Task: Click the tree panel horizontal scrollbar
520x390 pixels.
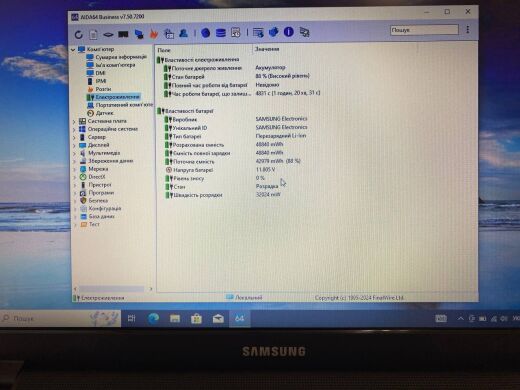Action: [111, 289]
